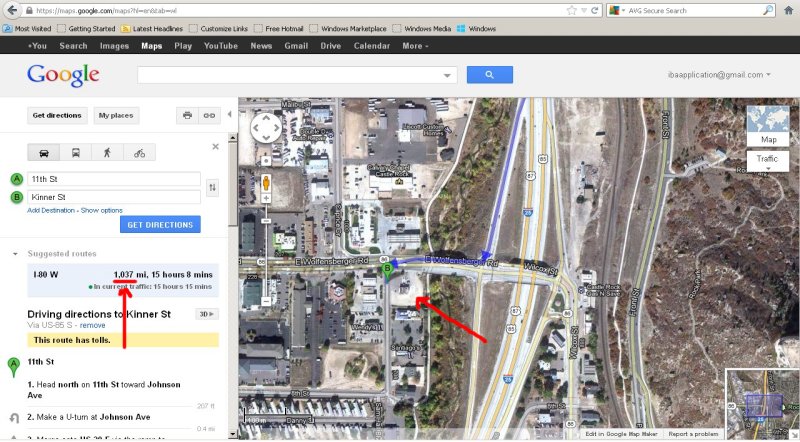Click the main Google search input box
This screenshot has height=442, width=800.
coord(297,75)
